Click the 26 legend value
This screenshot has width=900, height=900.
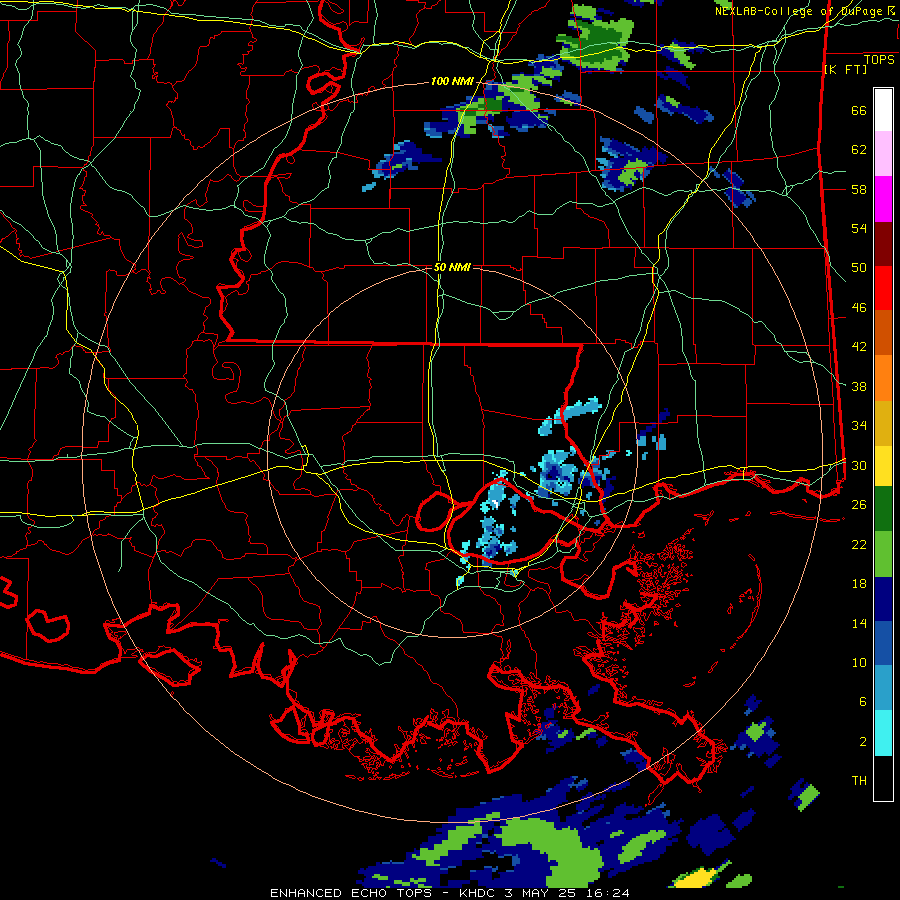pyautogui.click(x=859, y=505)
